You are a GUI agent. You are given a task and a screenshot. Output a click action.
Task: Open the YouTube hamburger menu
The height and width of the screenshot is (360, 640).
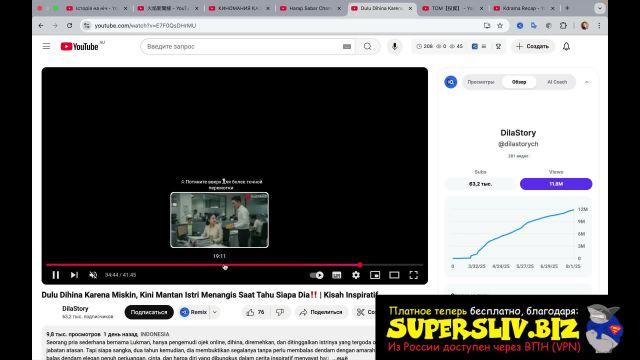click(x=47, y=47)
